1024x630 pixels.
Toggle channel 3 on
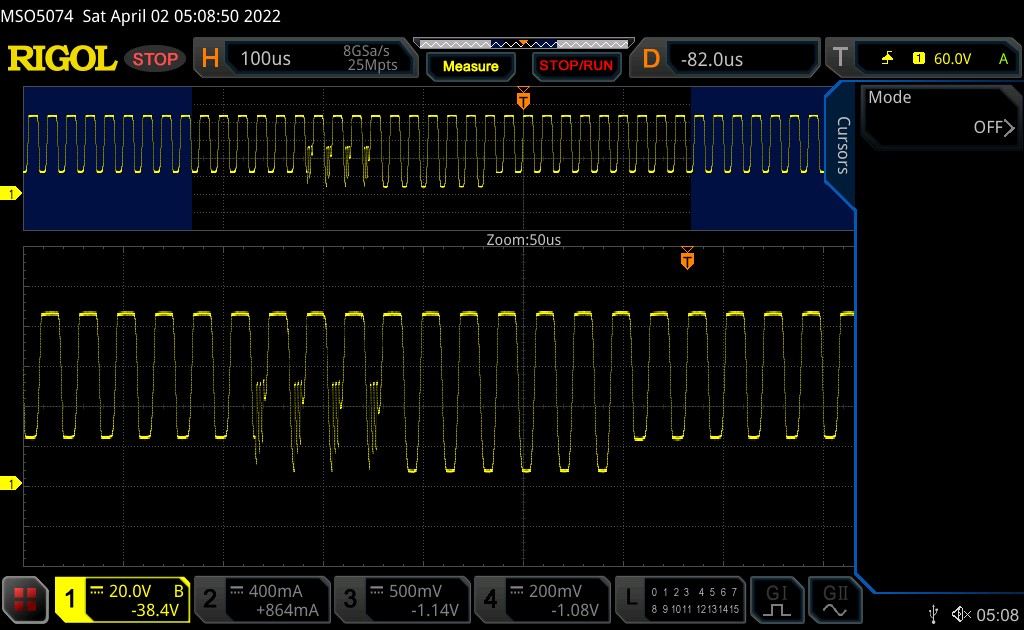coord(350,599)
